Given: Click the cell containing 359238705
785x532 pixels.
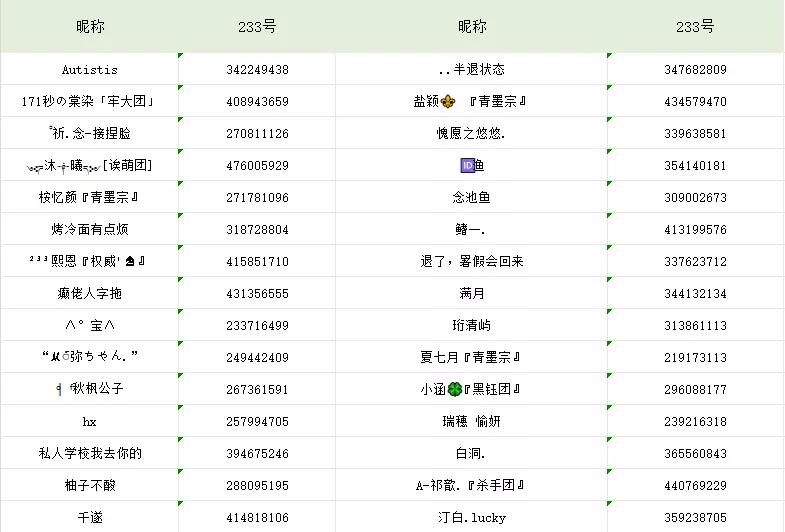Looking at the screenshot, I should coord(695,517).
